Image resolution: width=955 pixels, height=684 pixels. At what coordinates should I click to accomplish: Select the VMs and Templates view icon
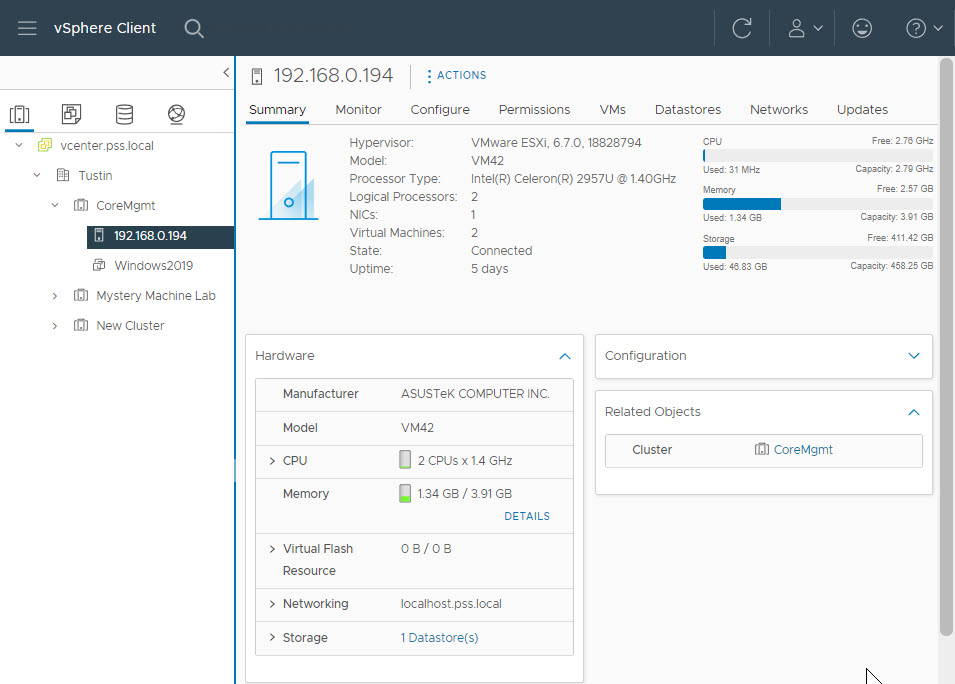click(71, 114)
